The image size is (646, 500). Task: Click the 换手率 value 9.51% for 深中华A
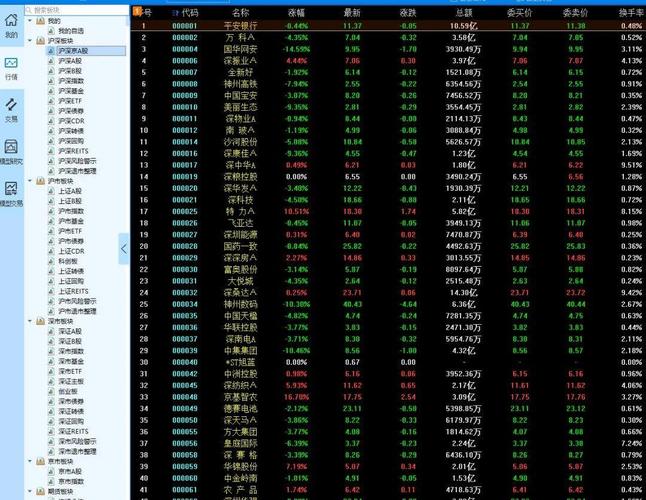click(x=632, y=165)
